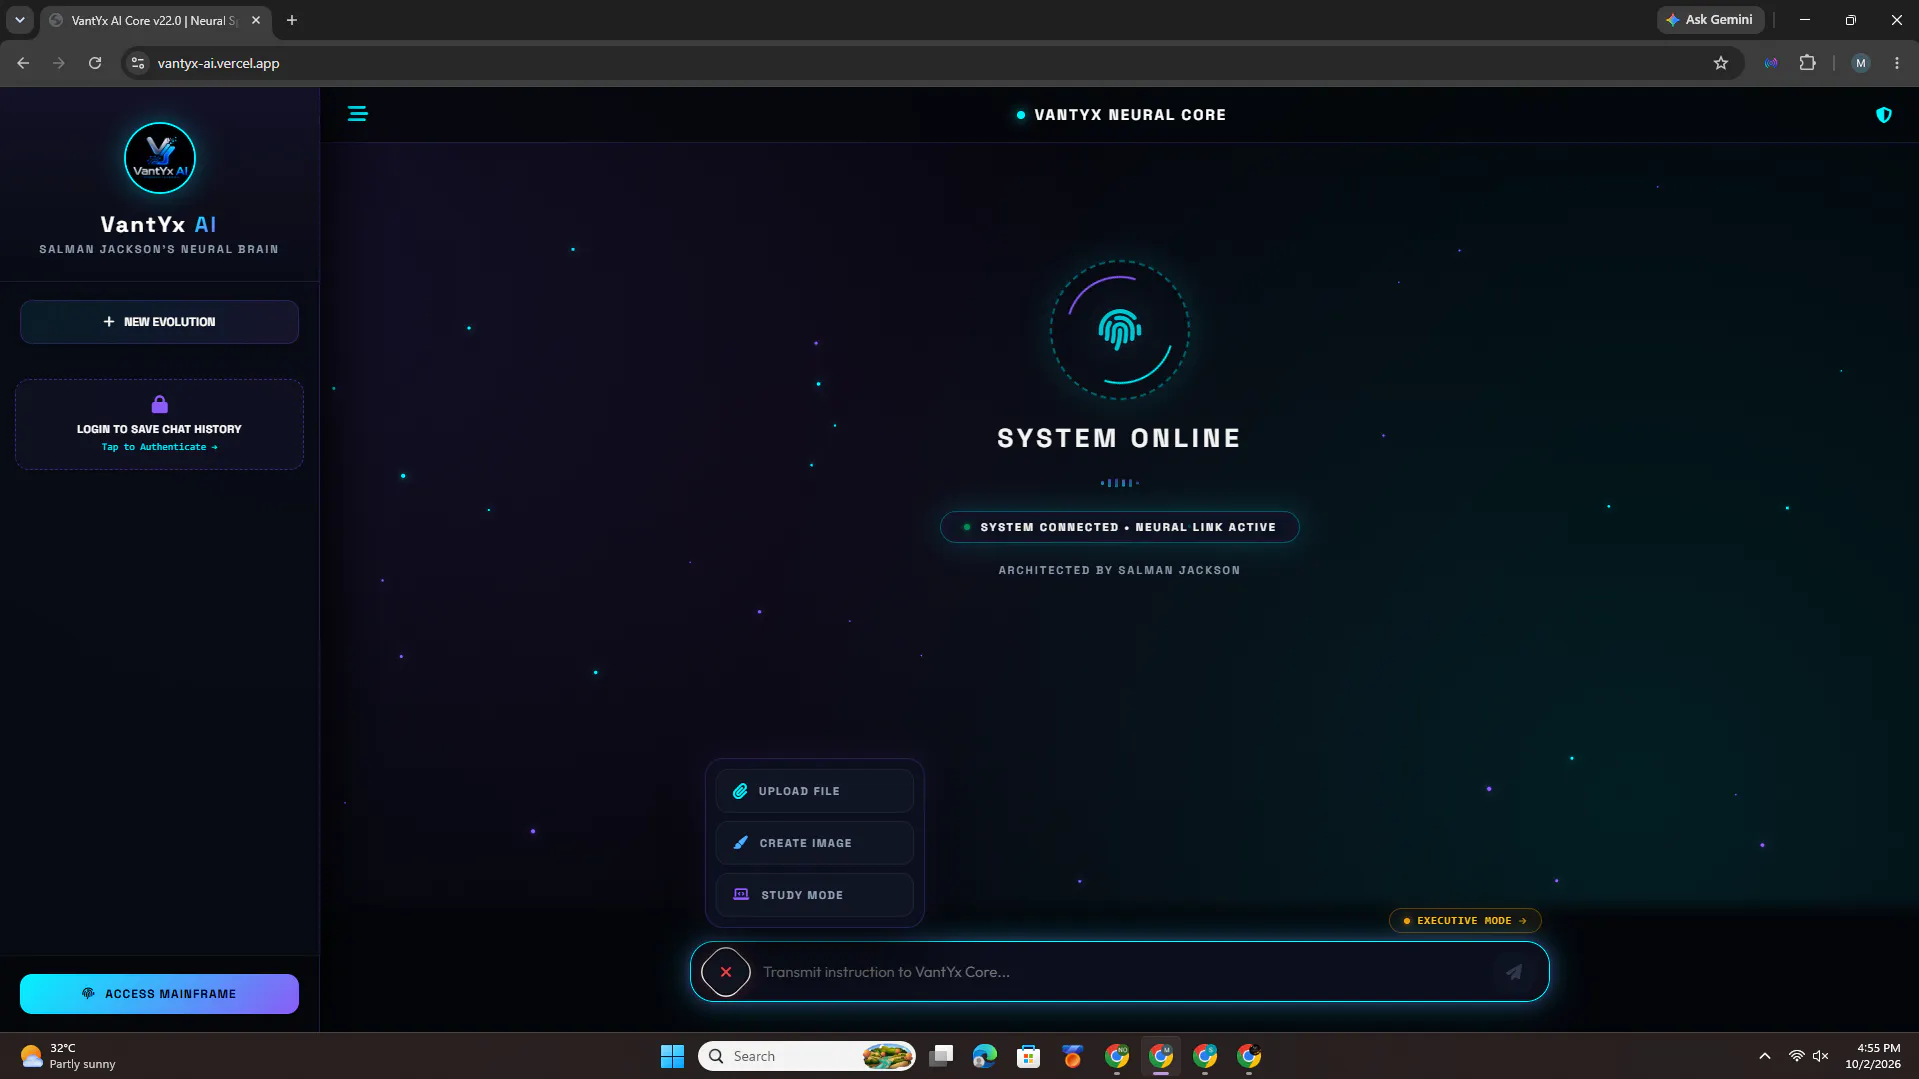
Task: Start a New Evolution chat
Action: click(159, 322)
